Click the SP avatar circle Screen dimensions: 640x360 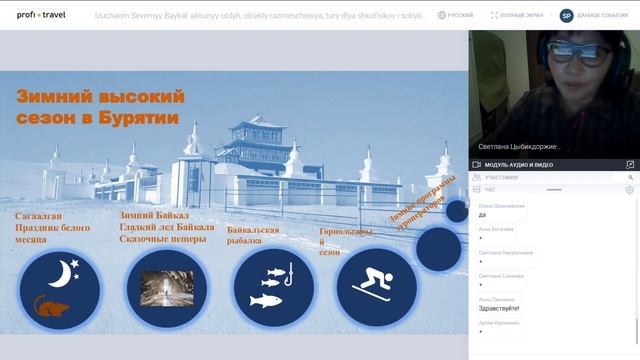(566, 16)
